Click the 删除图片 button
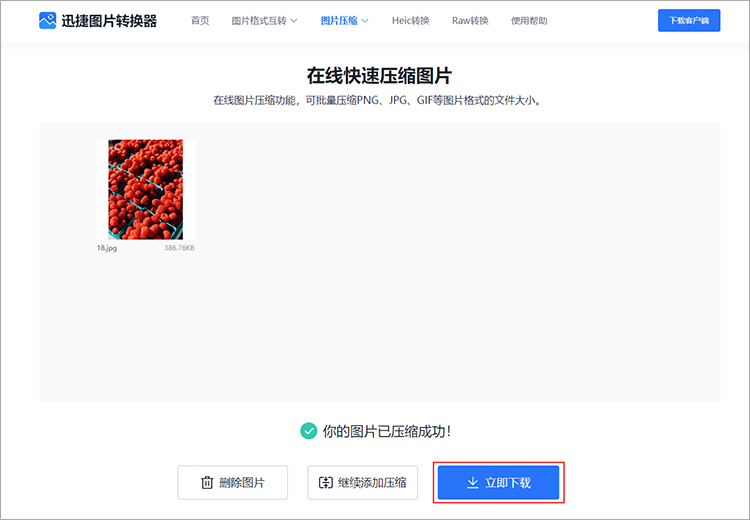Viewport: 750px width, 520px height. (232, 482)
